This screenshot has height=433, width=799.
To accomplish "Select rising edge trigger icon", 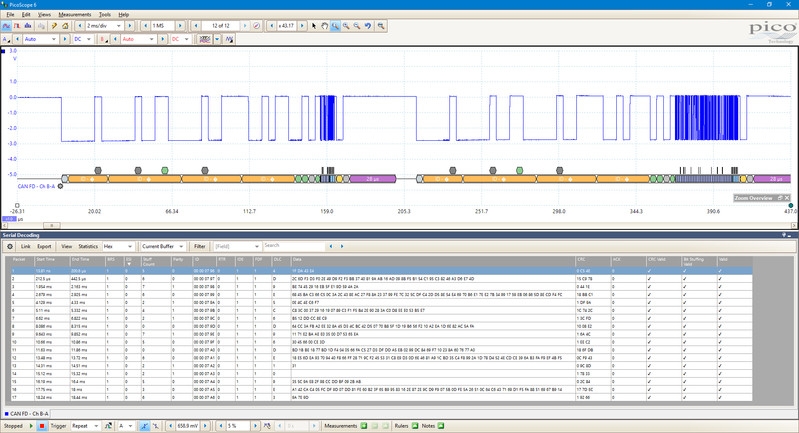I will click(144, 426).
